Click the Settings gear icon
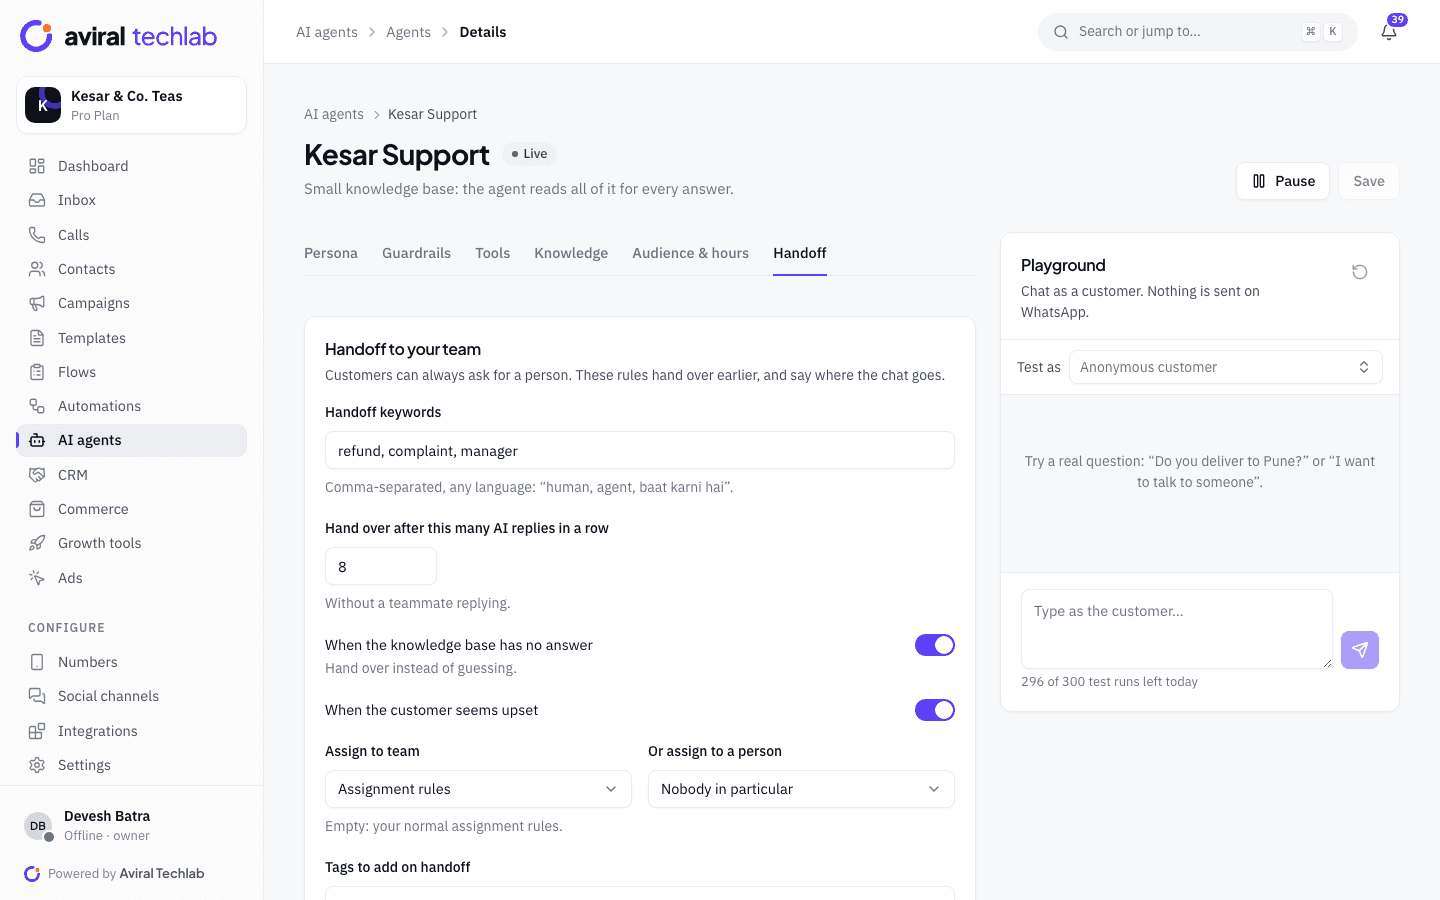Image resolution: width=1440 pixels, height=900 pixels. click(37, 765)
